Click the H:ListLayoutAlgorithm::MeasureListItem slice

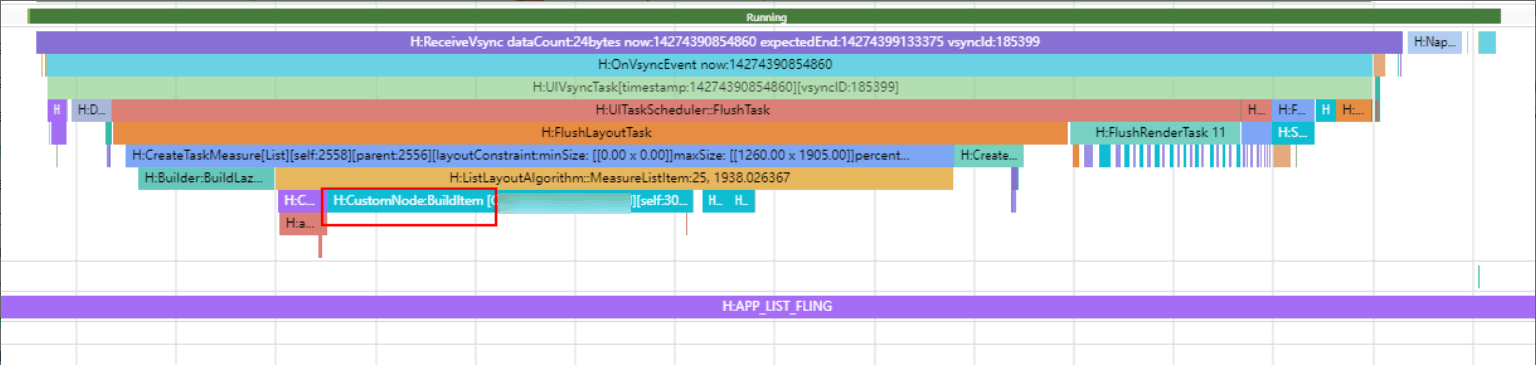(614, 178)
